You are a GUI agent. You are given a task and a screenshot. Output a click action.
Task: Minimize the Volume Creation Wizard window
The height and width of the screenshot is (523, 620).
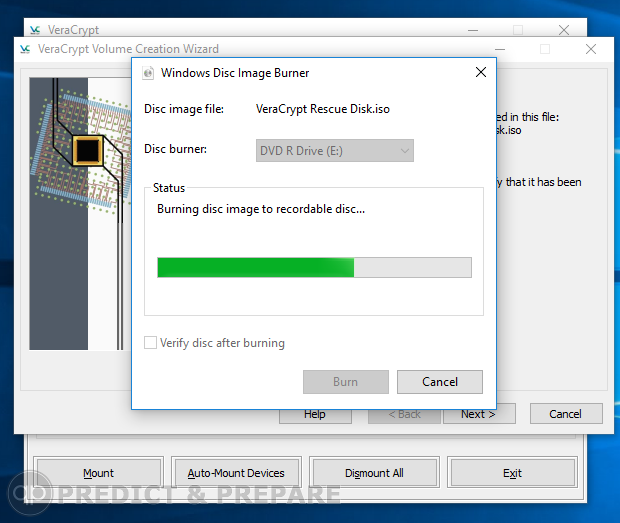500,49
